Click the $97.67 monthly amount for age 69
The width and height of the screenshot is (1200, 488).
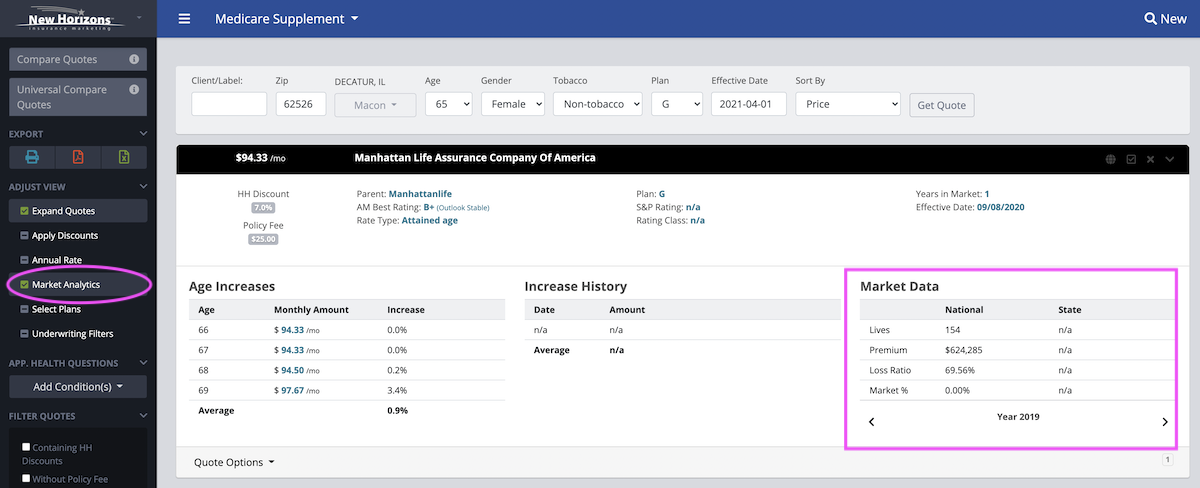point(297,390)
